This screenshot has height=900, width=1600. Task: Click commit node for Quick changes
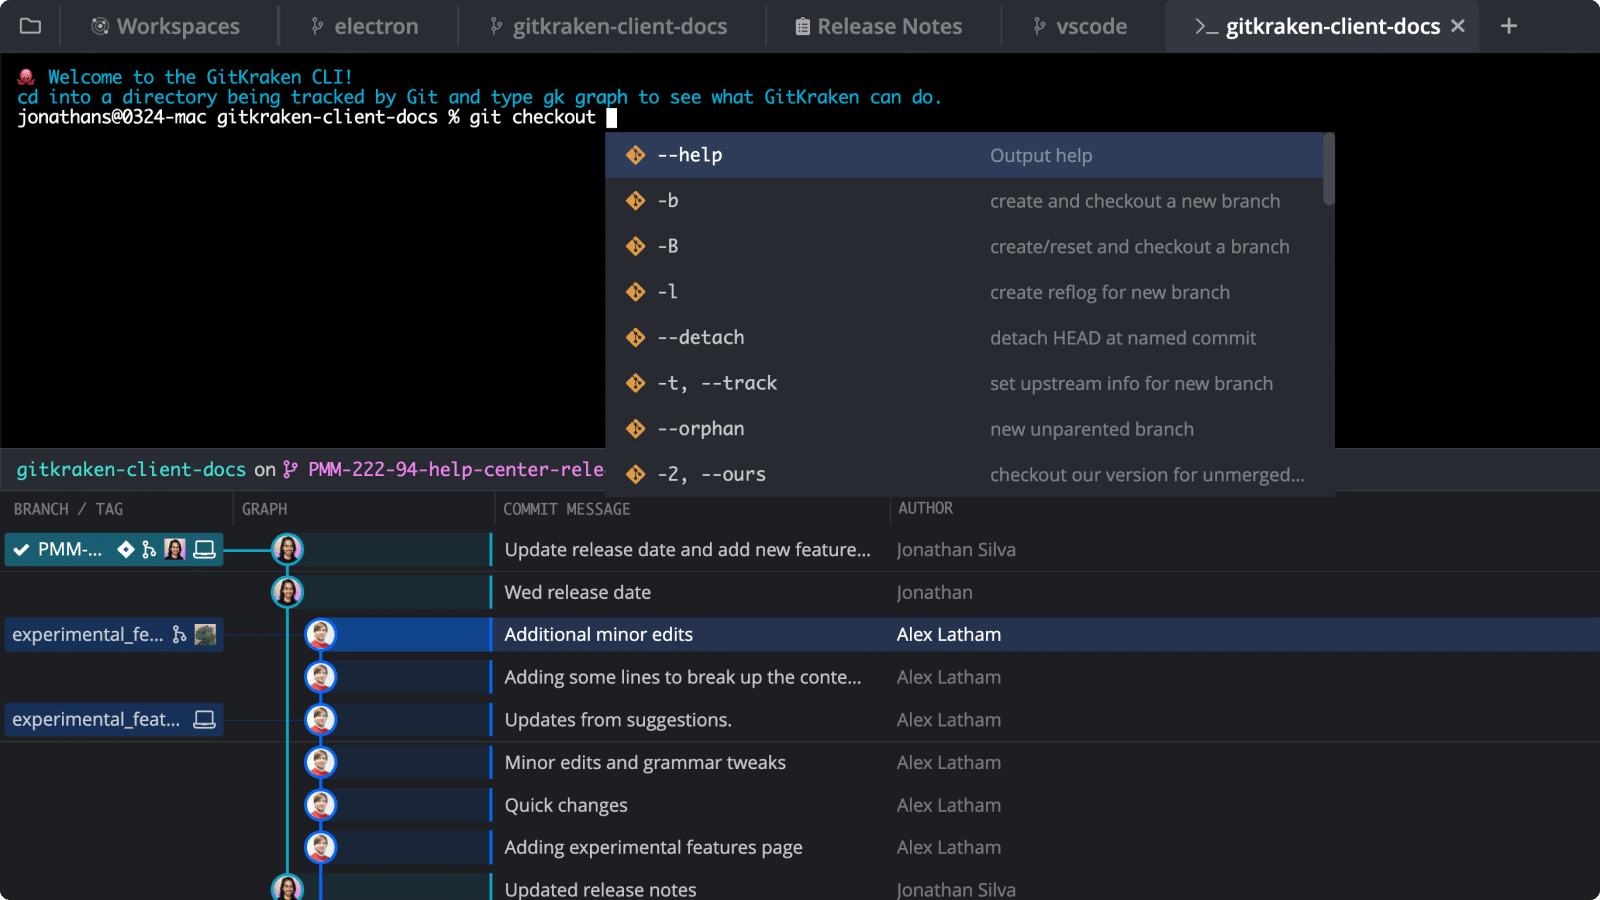pos(320,805)
